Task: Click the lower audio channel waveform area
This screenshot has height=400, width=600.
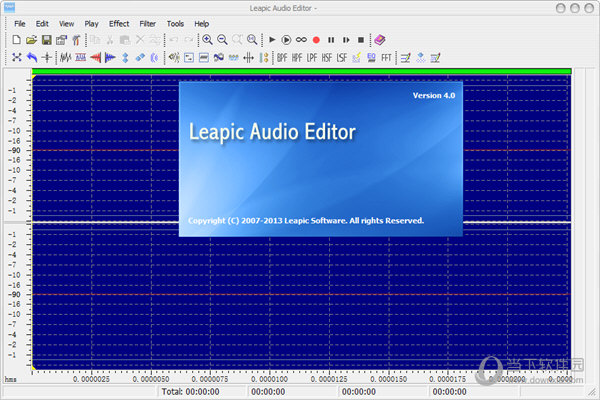Action: click(302, 295)
